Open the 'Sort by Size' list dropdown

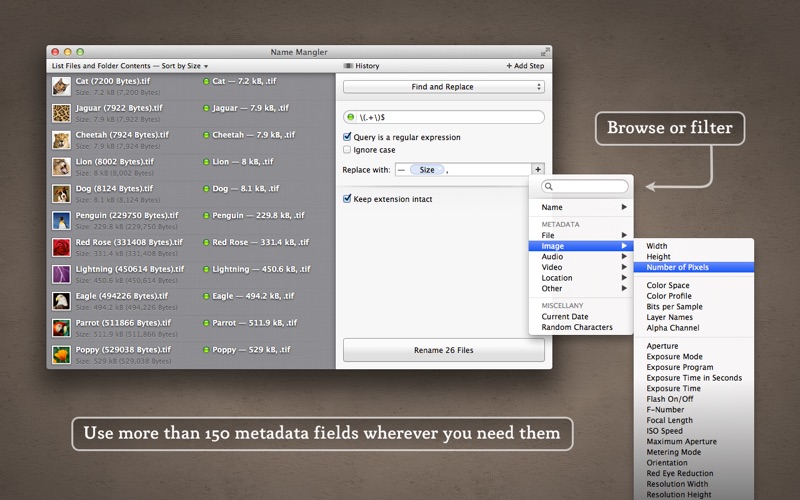(x=130, y=66)
